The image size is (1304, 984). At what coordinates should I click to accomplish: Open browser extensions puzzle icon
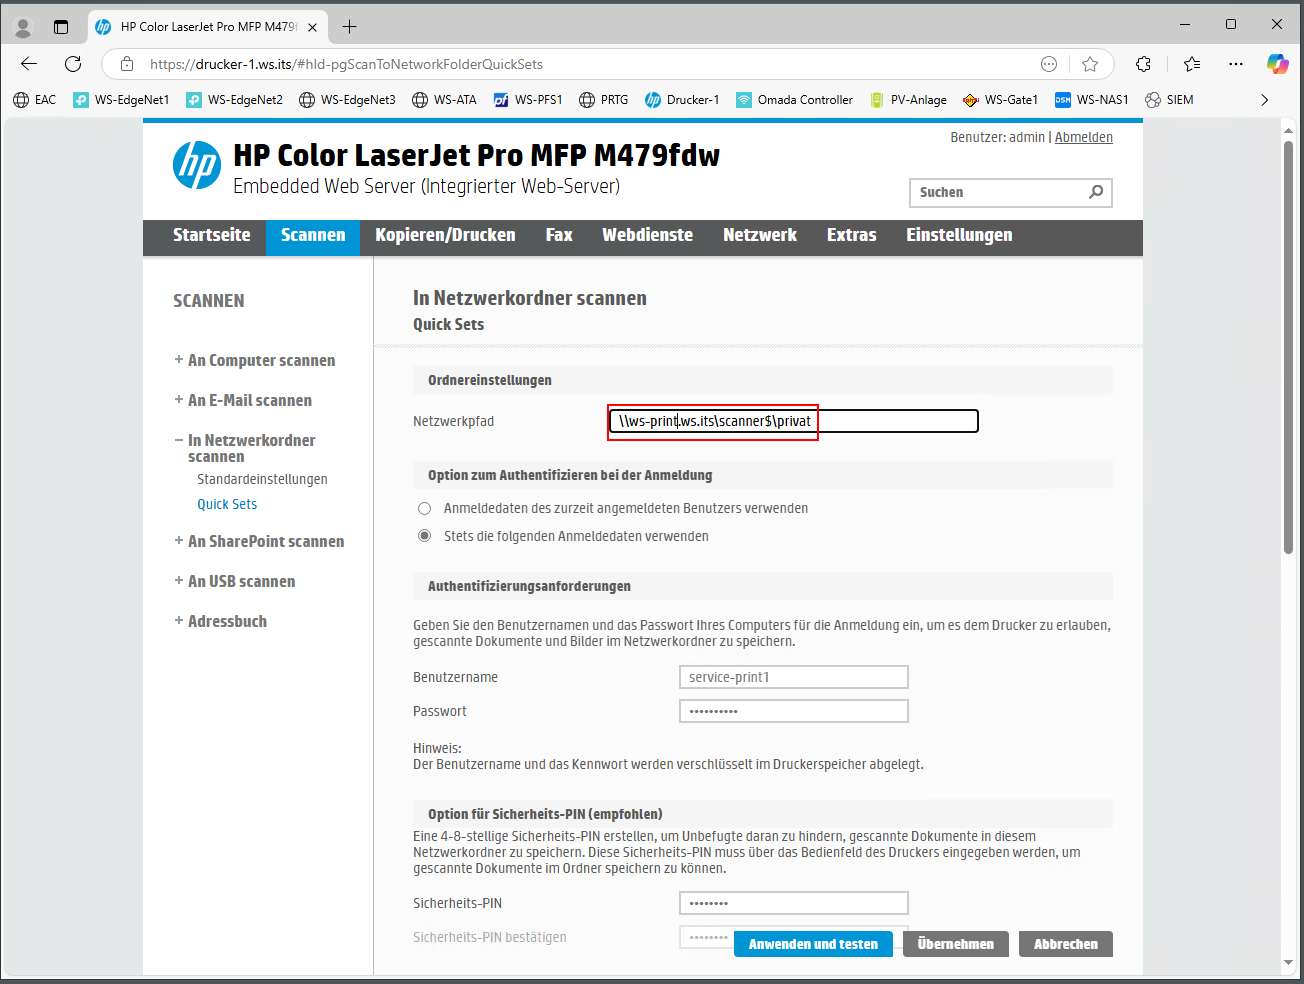(x=1143, y=64)
